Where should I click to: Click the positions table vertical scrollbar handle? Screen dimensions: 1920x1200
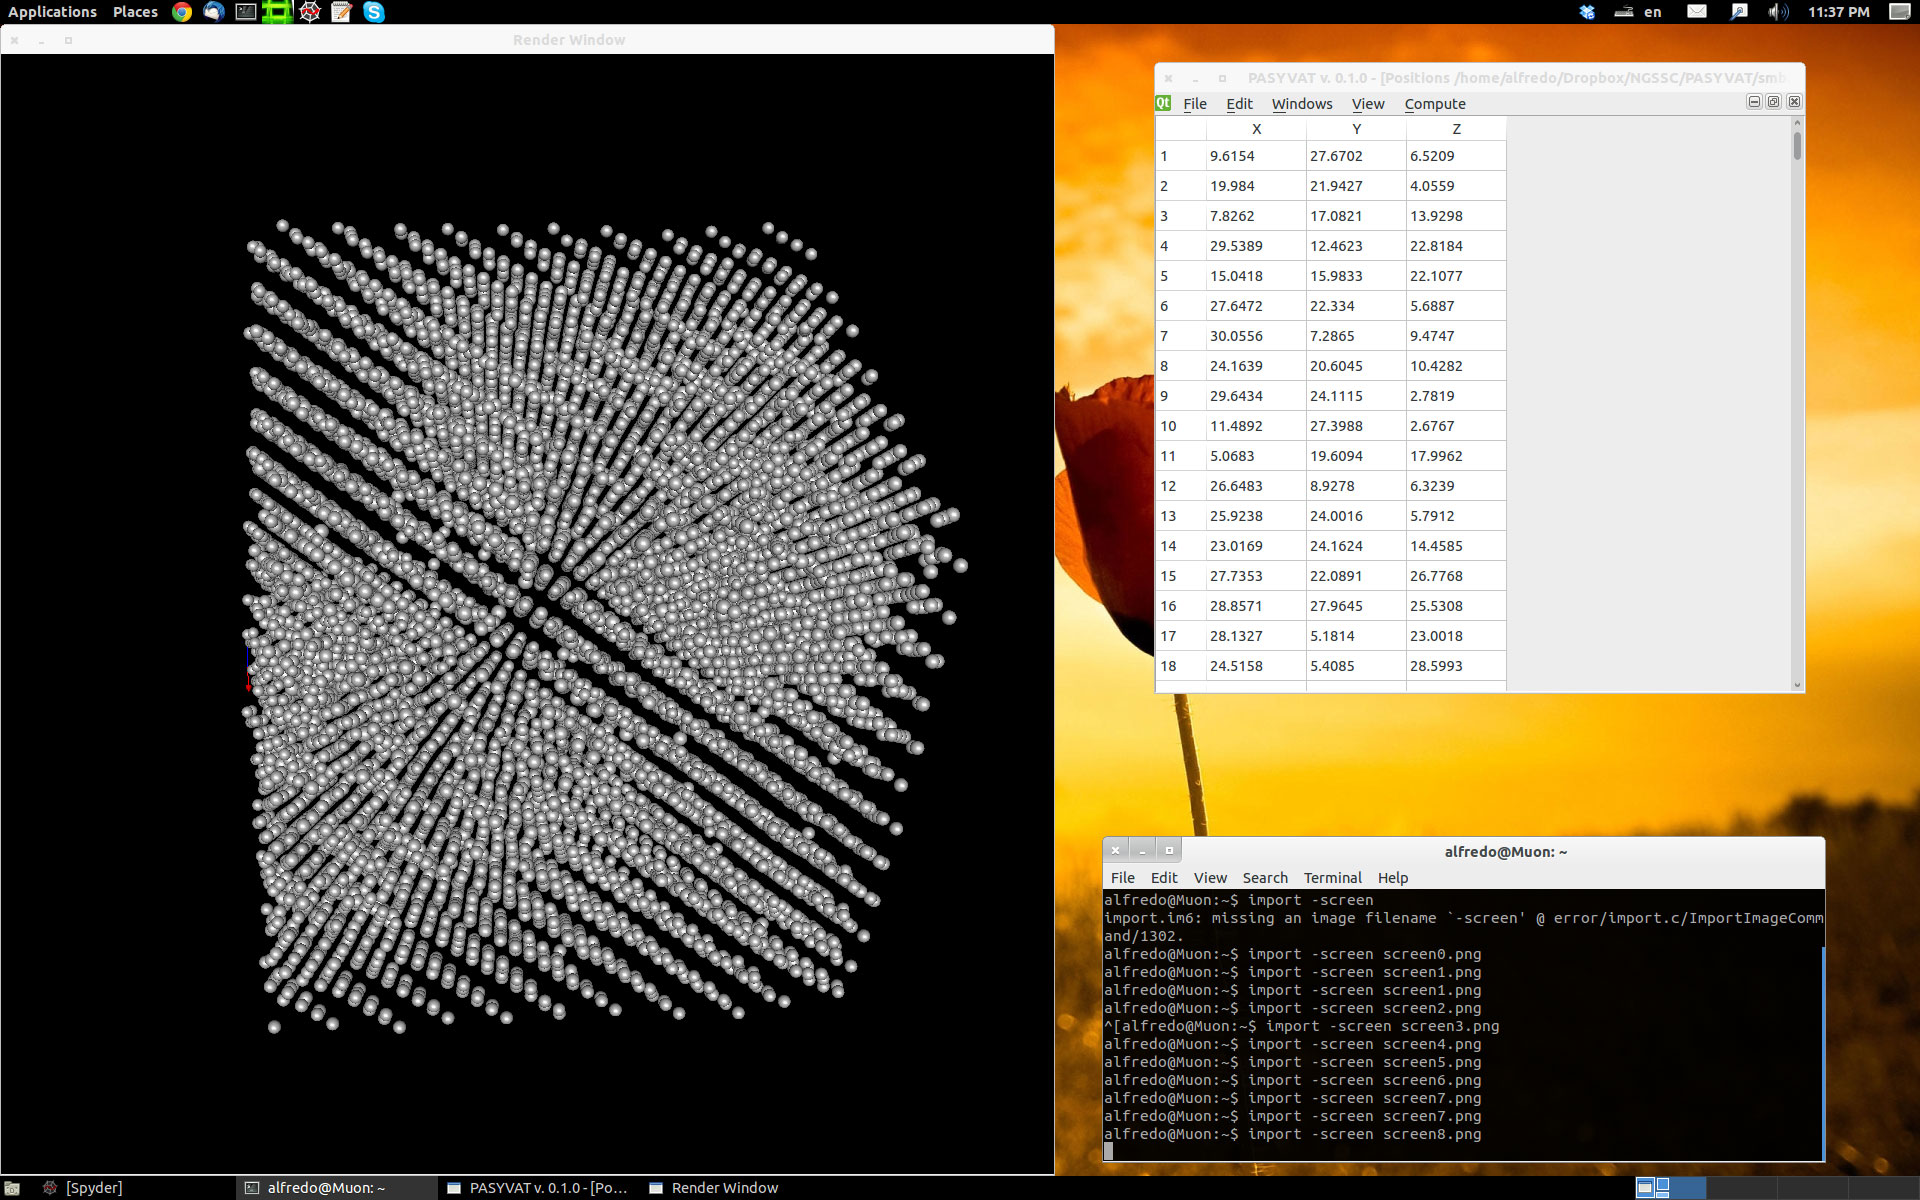pos(1797,145)
